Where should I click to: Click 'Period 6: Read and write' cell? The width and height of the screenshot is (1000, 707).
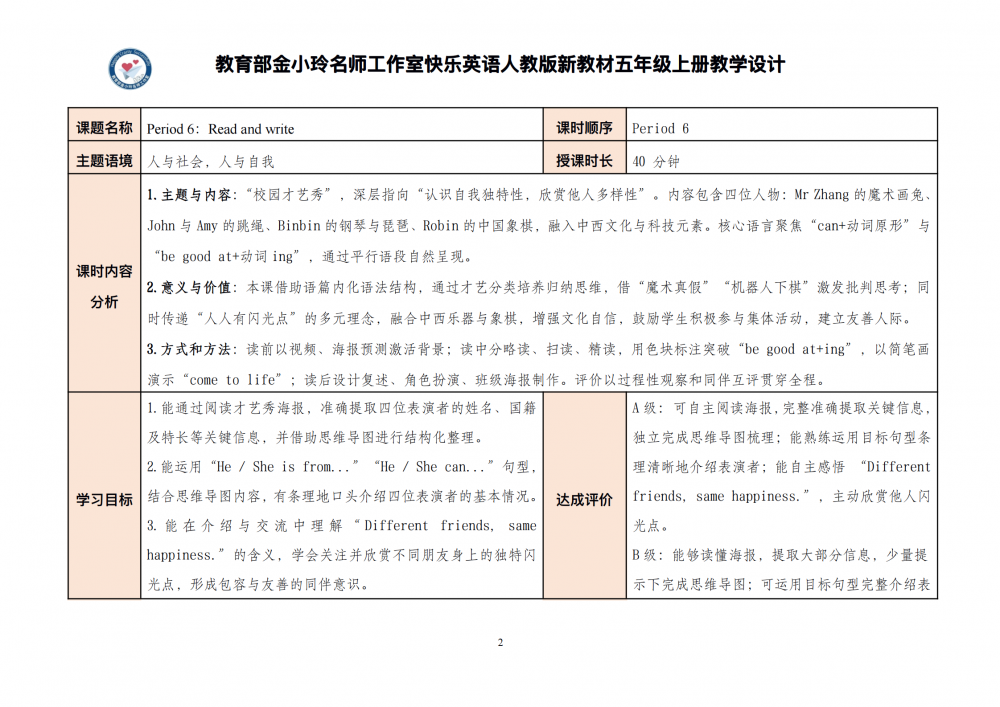click(342, 125)
